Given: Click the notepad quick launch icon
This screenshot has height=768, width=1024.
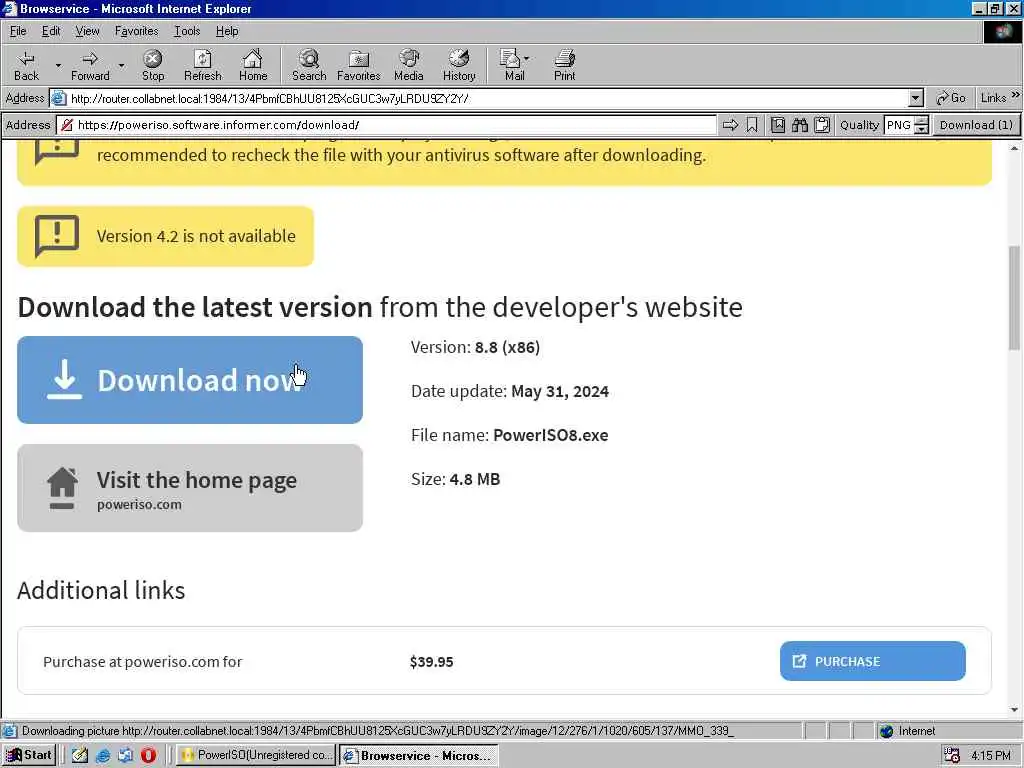Looking at the screenshot, I should 80,756.
